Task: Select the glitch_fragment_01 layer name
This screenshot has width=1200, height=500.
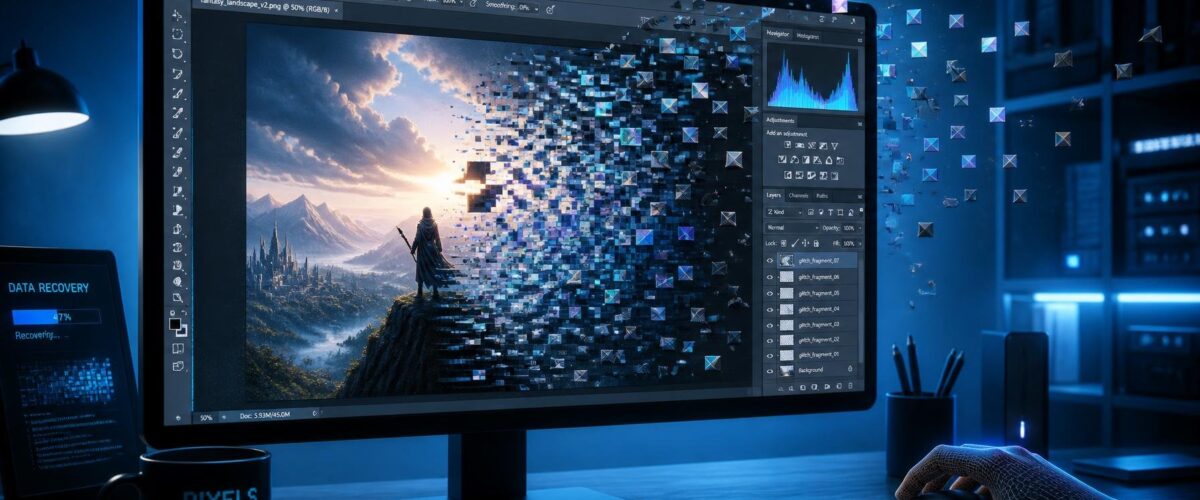Action: (x=819, y=355)
